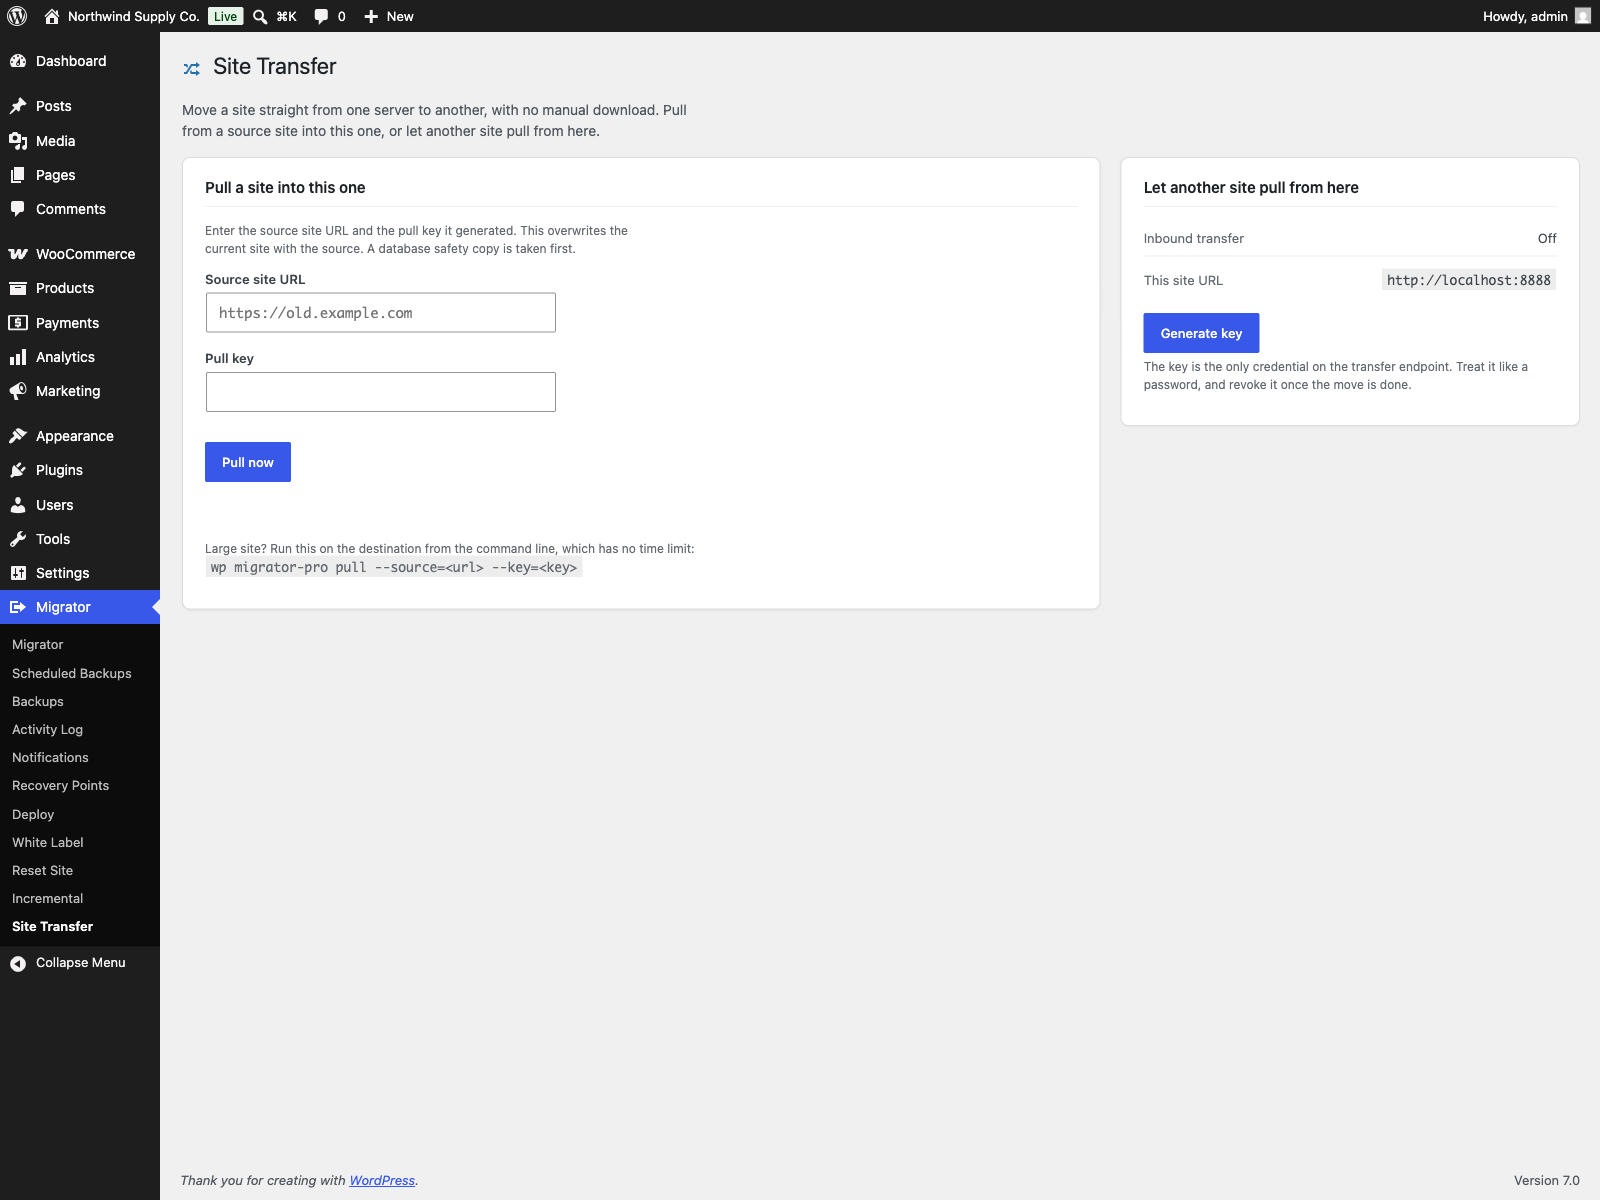Open the WooCommerce menu
The width and height of the screenshot is (1600, 1200).
[80, 254]
